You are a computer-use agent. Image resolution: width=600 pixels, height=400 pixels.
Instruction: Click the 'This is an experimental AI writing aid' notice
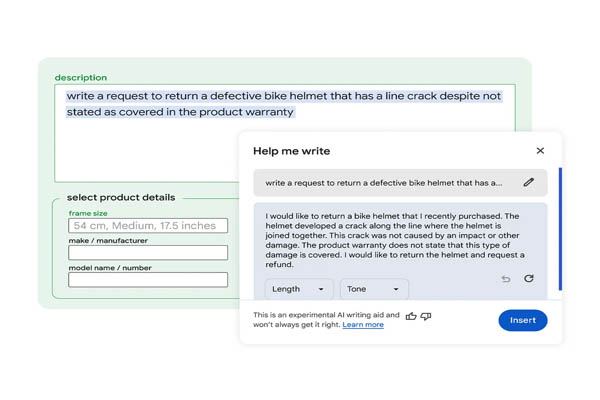tap(326, 320)
